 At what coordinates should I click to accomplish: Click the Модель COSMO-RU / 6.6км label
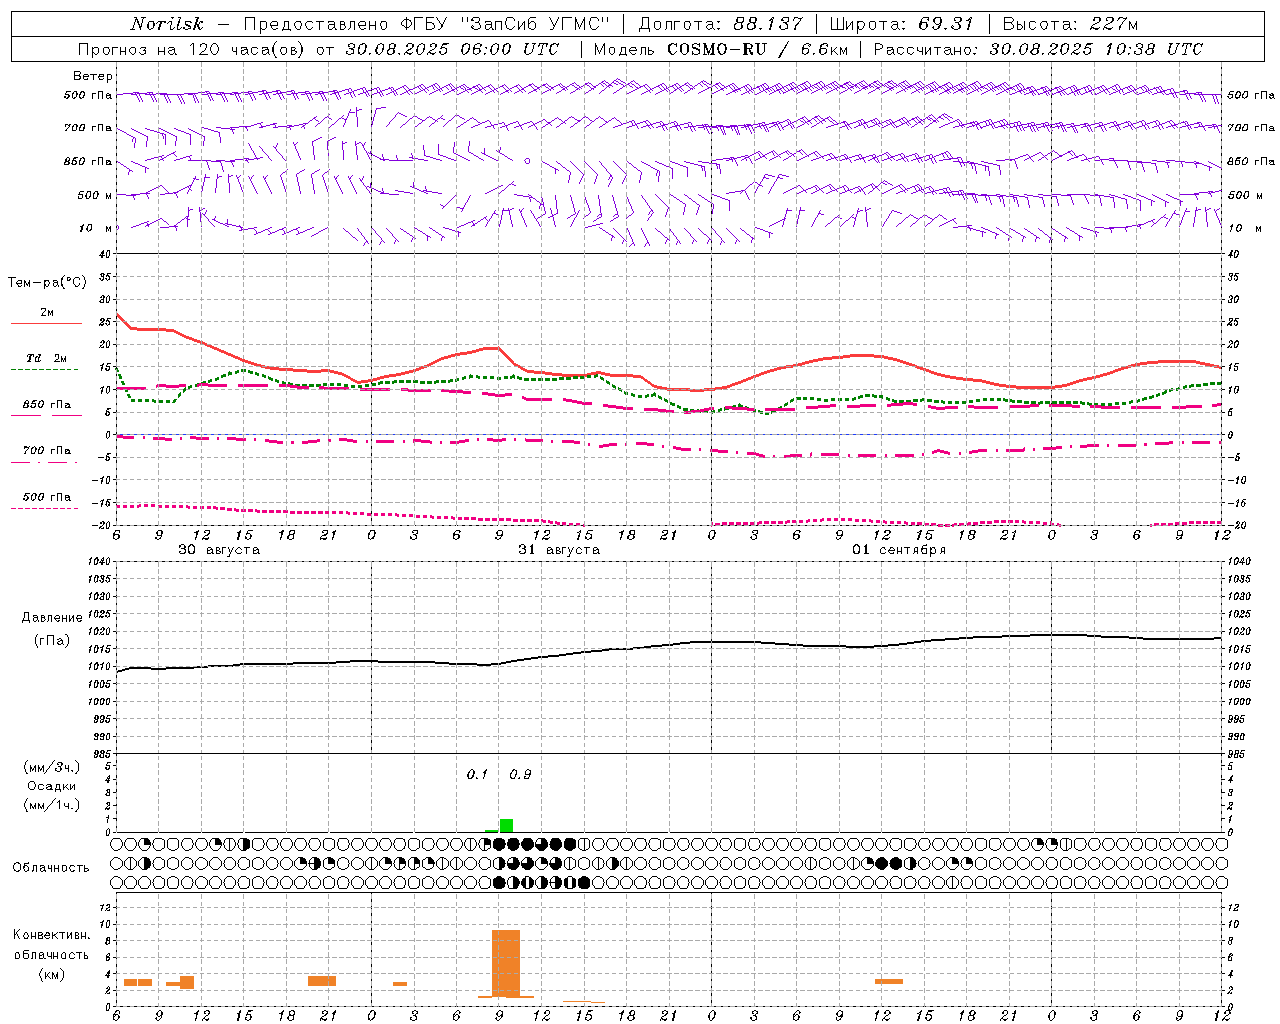click(720, 49)
